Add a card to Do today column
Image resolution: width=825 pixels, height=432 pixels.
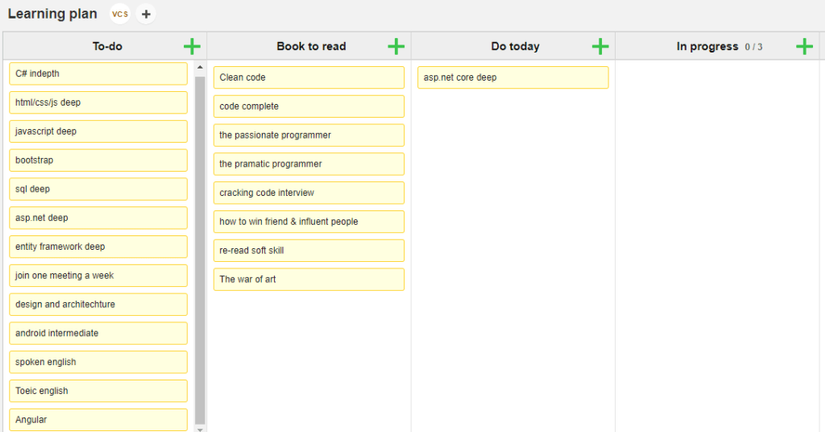pos(600,46)
